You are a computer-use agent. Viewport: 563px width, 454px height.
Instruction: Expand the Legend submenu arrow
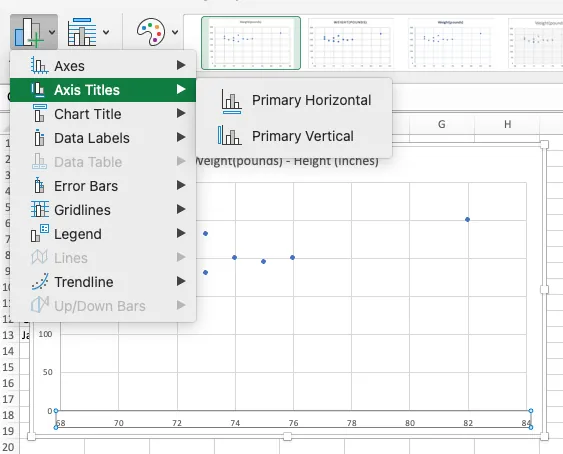[181, 233]
